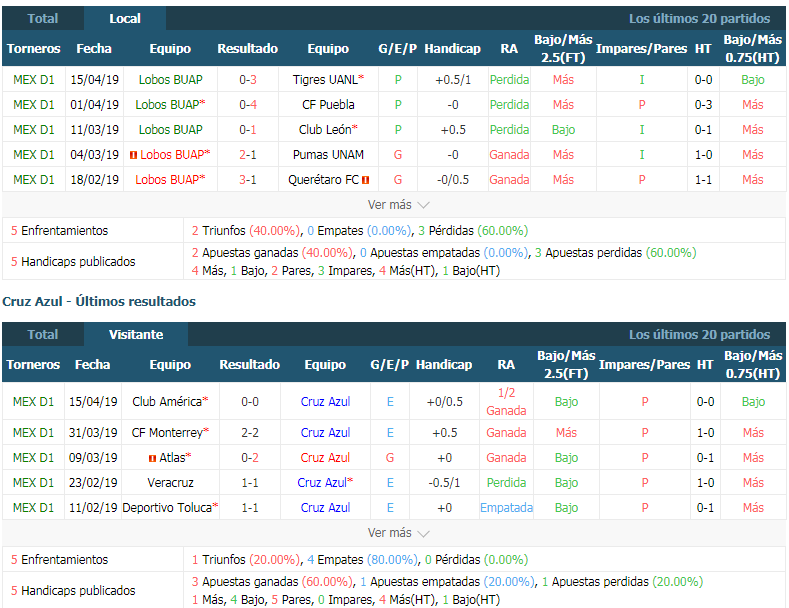Screen dimensions: 789x608
Task: Click the Impares/Pares header in the Local table
Action: click(x=642, y=49)
